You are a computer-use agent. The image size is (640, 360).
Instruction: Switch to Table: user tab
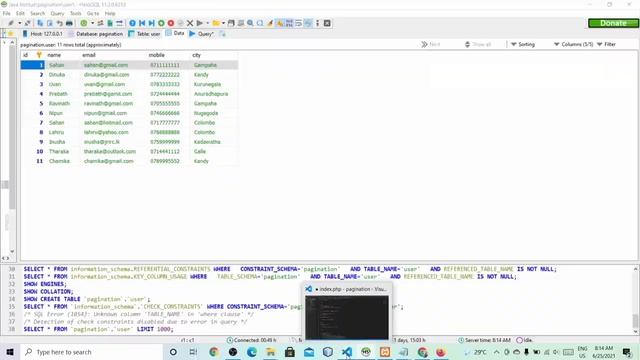tap(144, 34)
